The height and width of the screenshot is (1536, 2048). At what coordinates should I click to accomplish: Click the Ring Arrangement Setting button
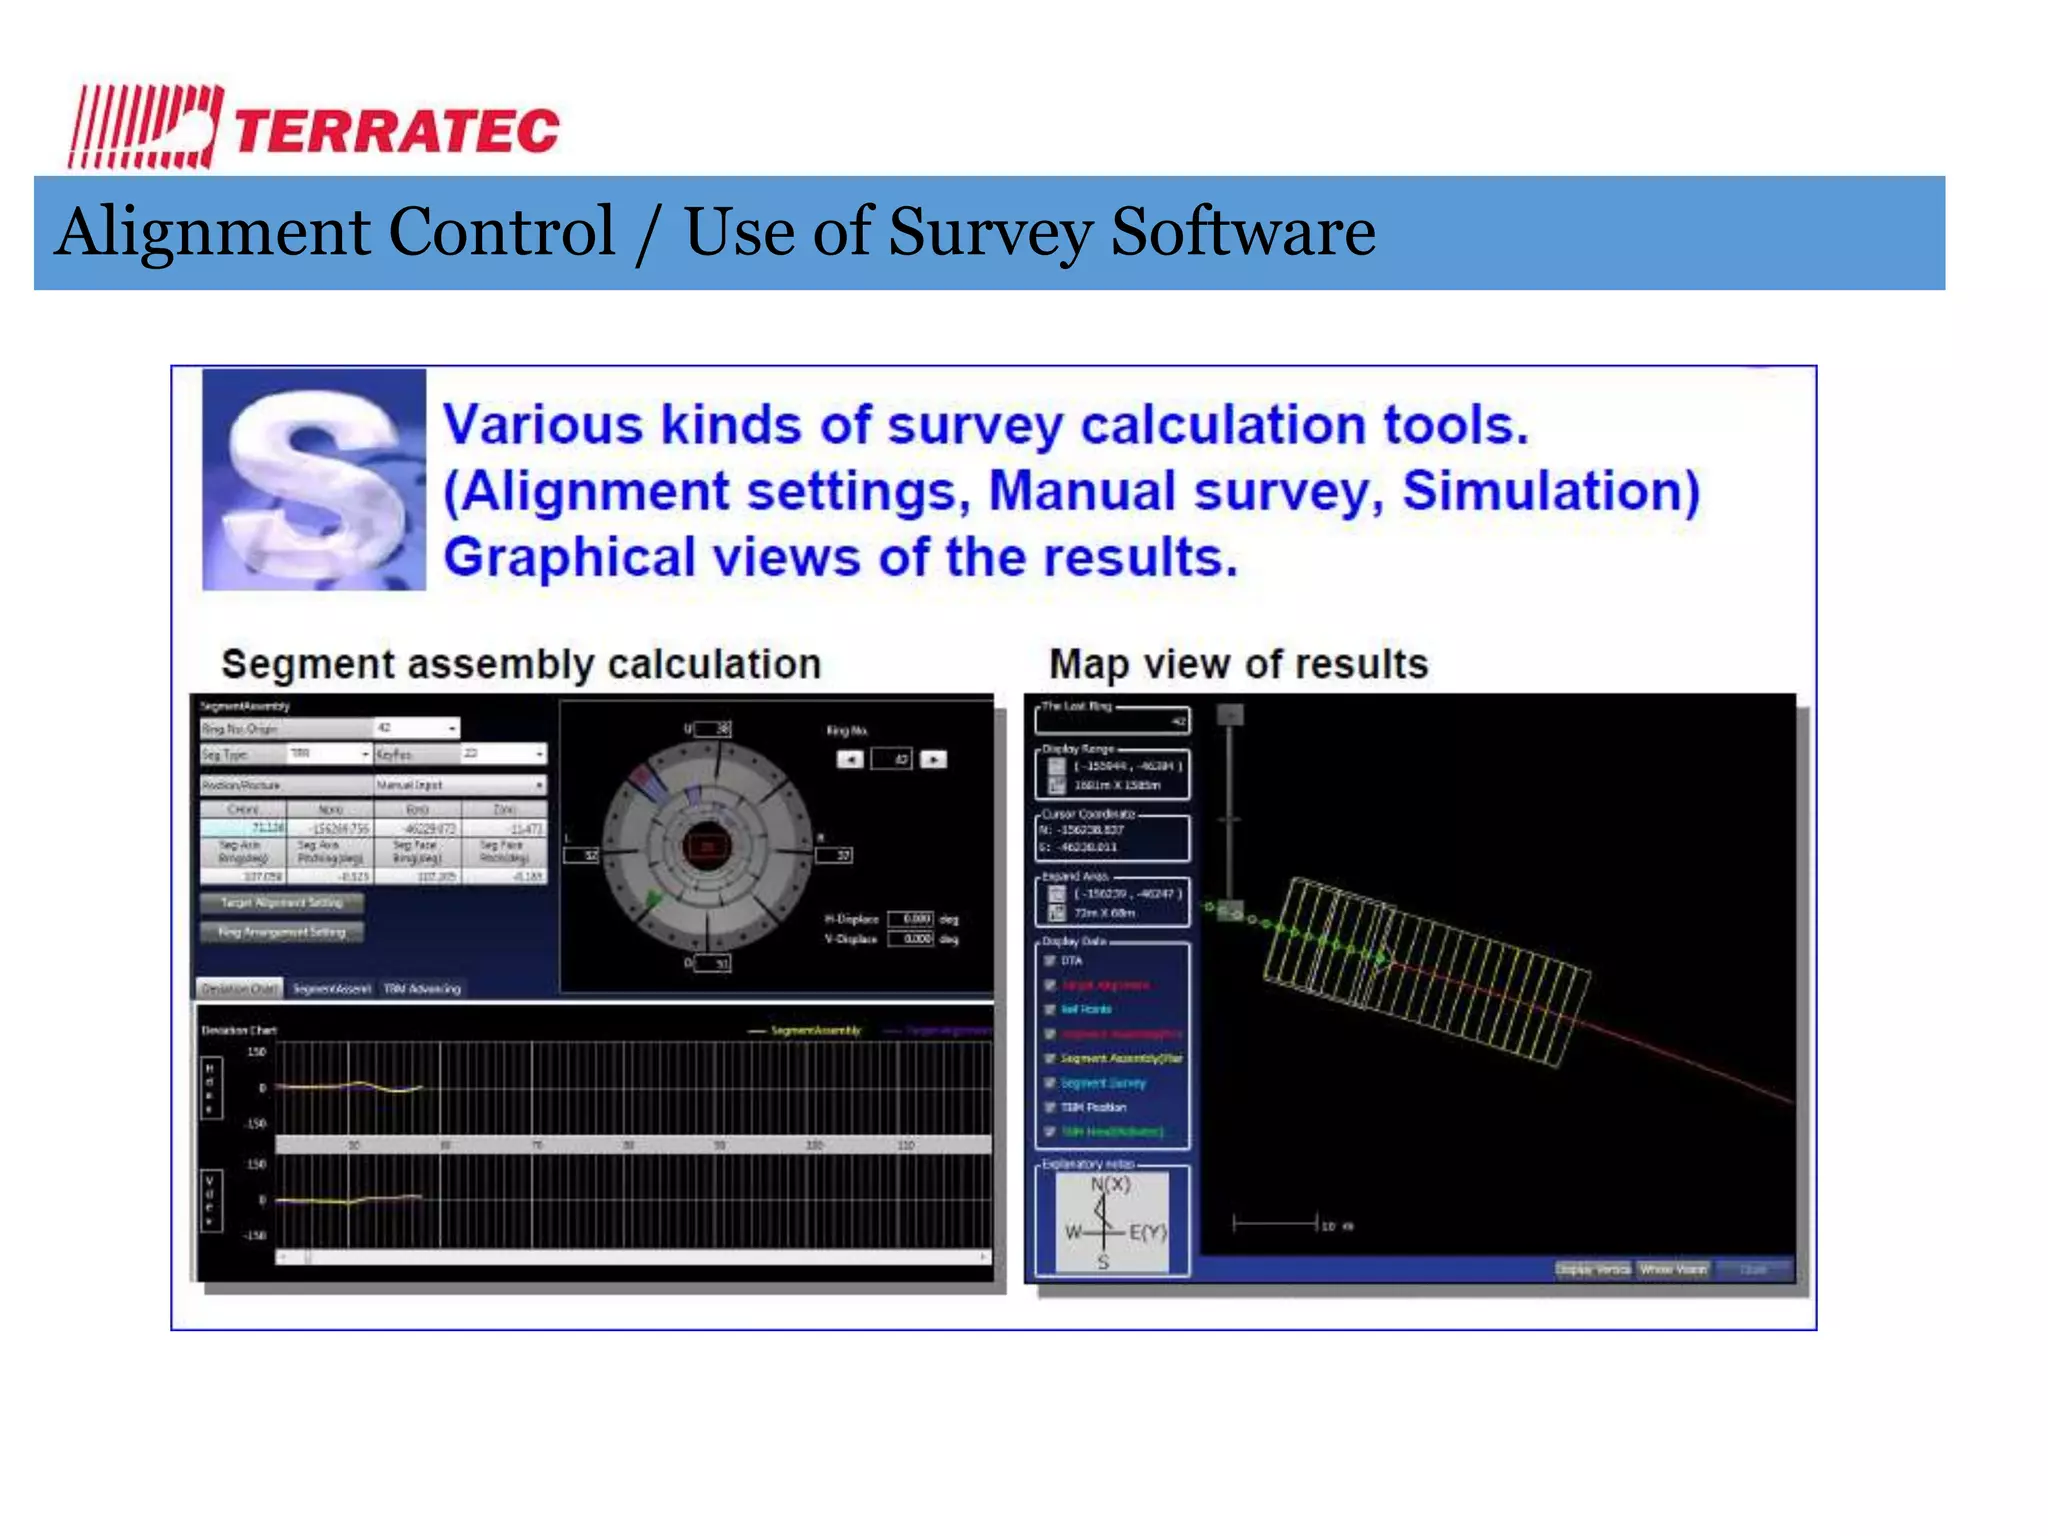(x=281, y=933)
